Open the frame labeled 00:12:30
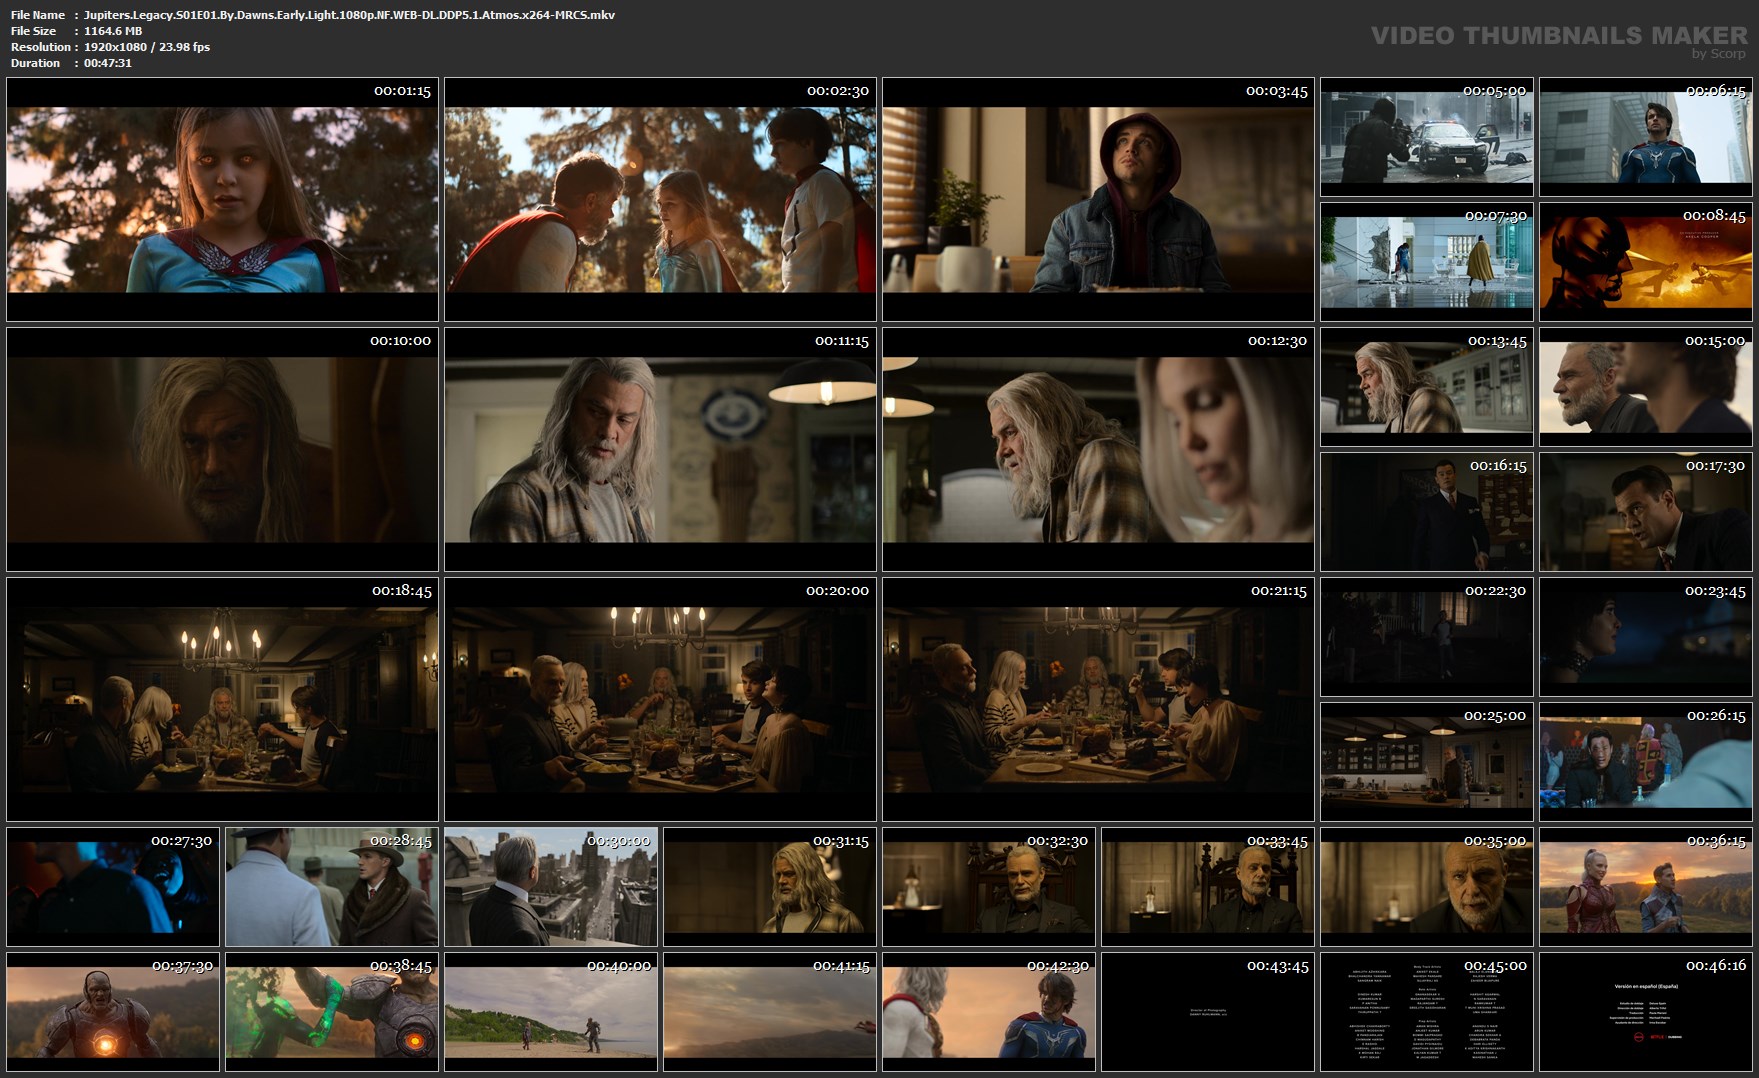Viewport: 1759px width, 1078px height. pos(1098,450)
